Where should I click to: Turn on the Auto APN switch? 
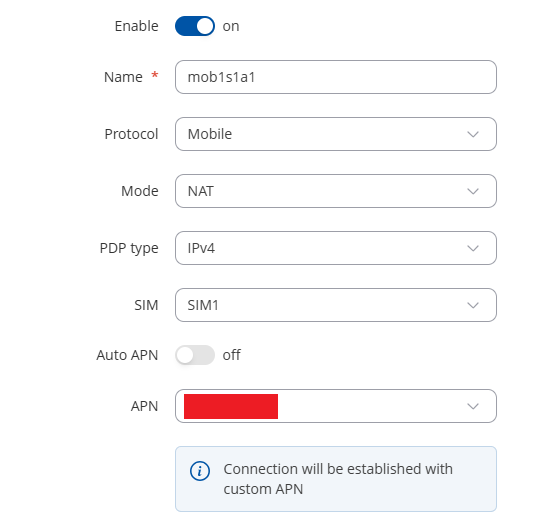pos(195,355)
